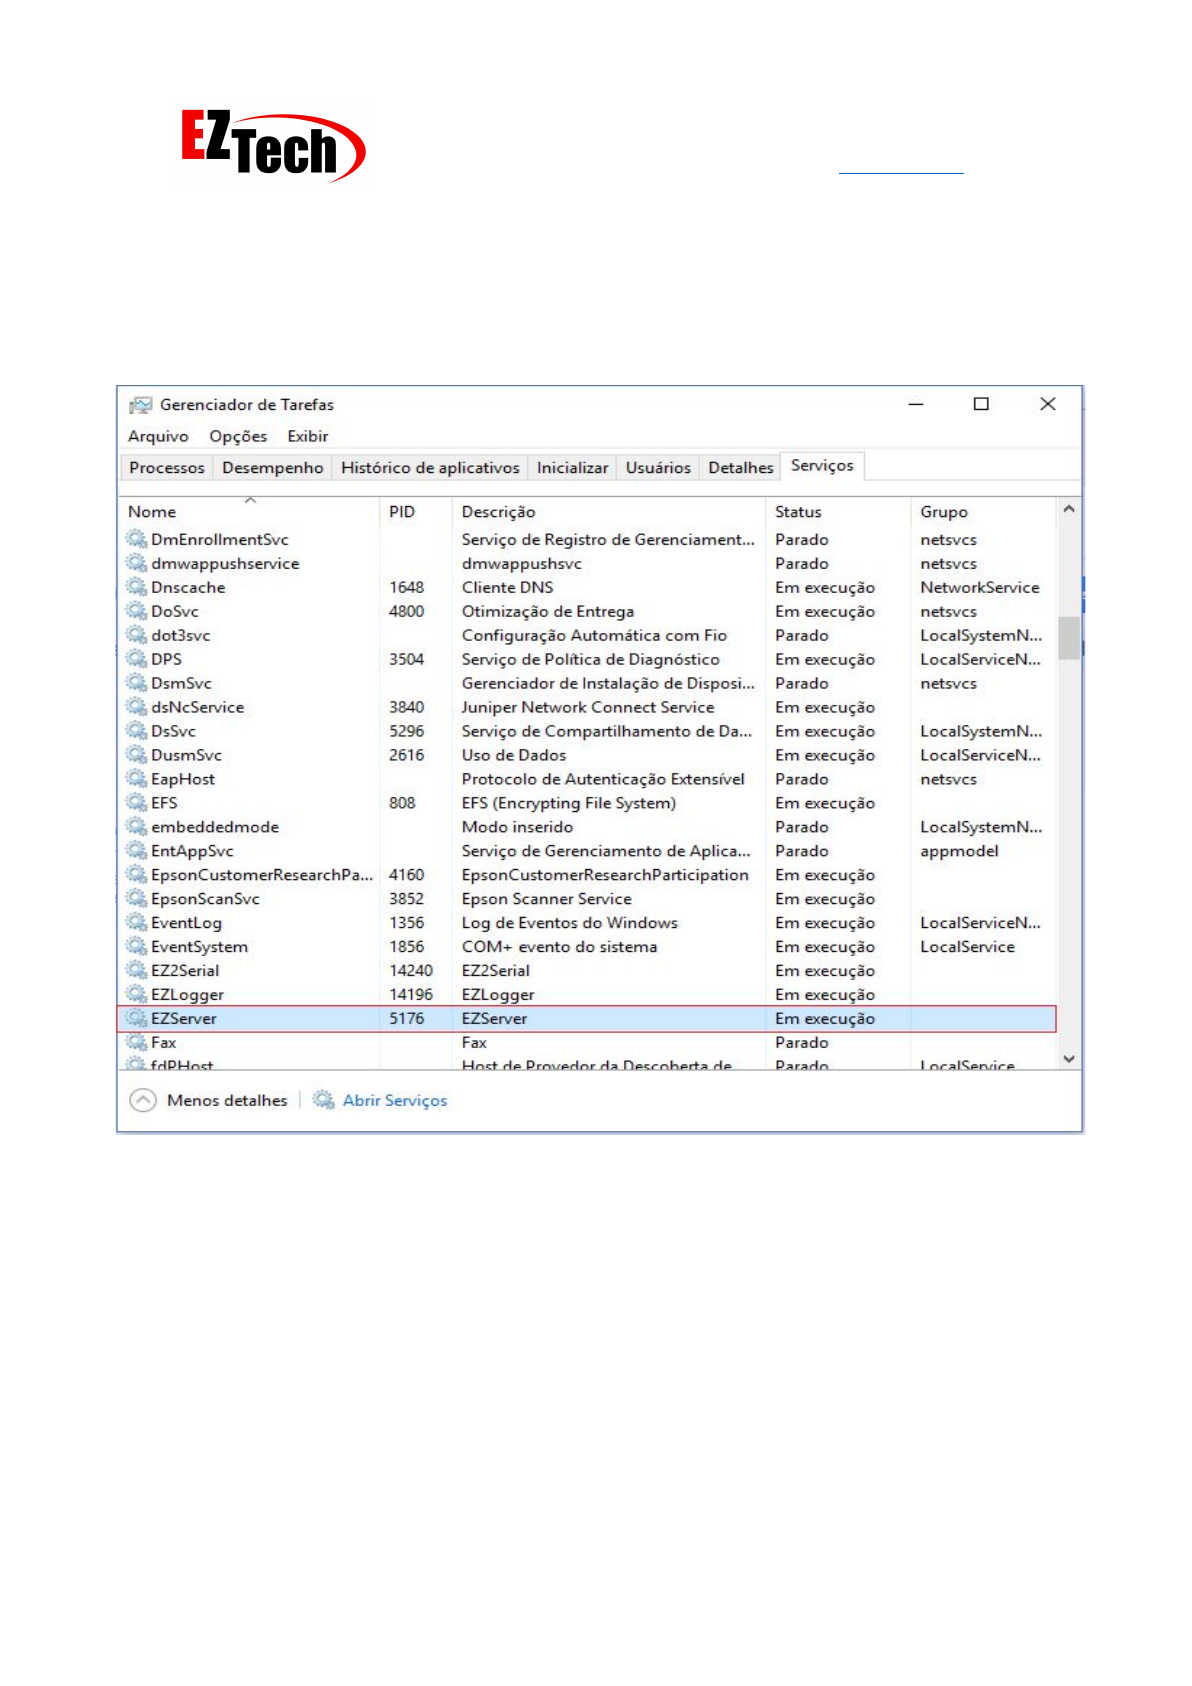
Task: Click gear icon beside DsmSvc
Action: click(x=136, y=683)
